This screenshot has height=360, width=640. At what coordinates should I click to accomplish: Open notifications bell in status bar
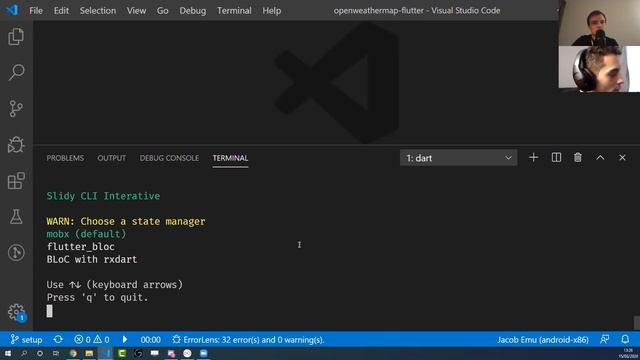tap(625, 339)
